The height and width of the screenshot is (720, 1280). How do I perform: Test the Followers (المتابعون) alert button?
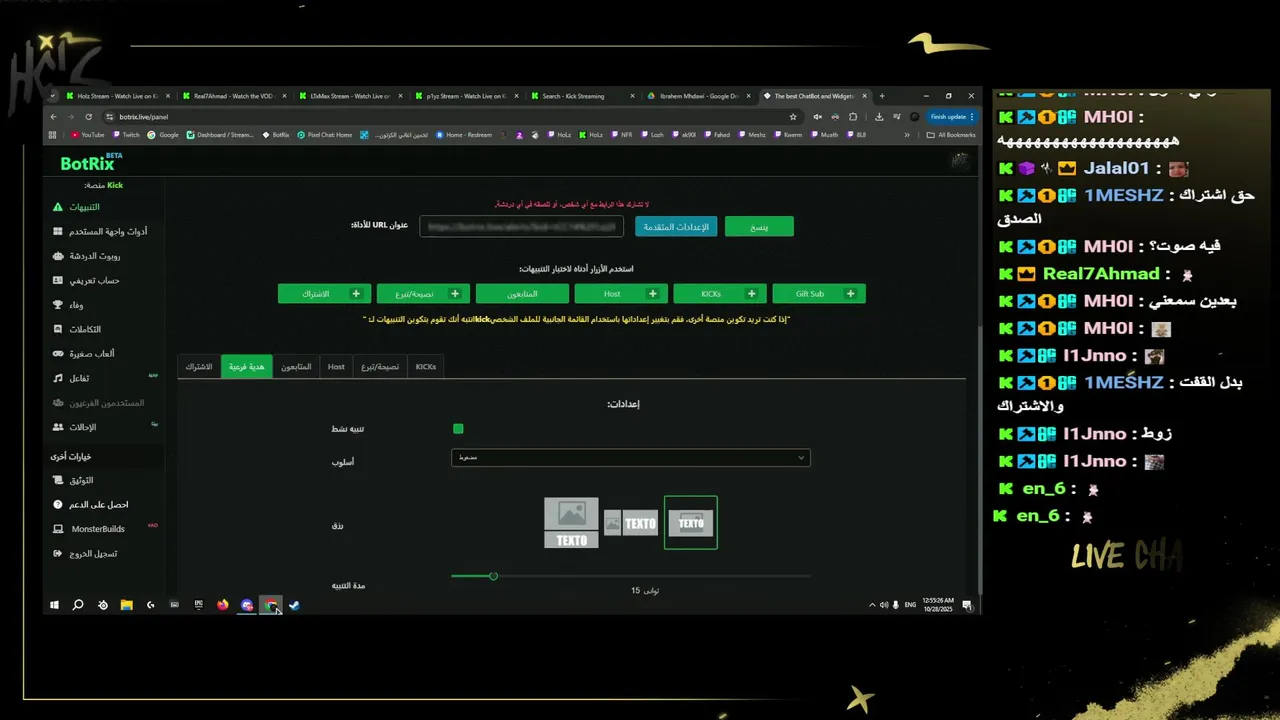coord(522,294)
